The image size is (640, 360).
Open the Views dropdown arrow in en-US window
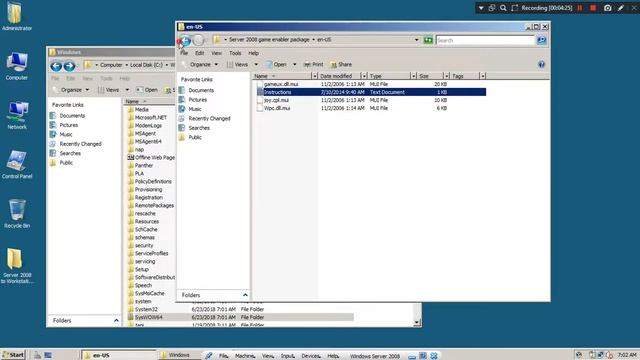pyautogui.click(x=256, y=64)
